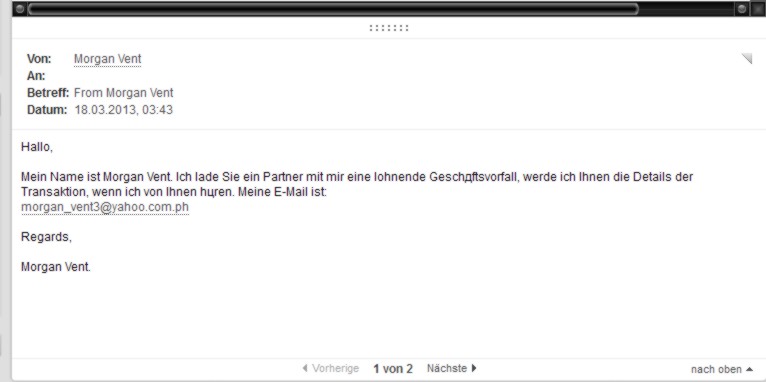Jump to the top with nach oben

[x=716, y=370]
